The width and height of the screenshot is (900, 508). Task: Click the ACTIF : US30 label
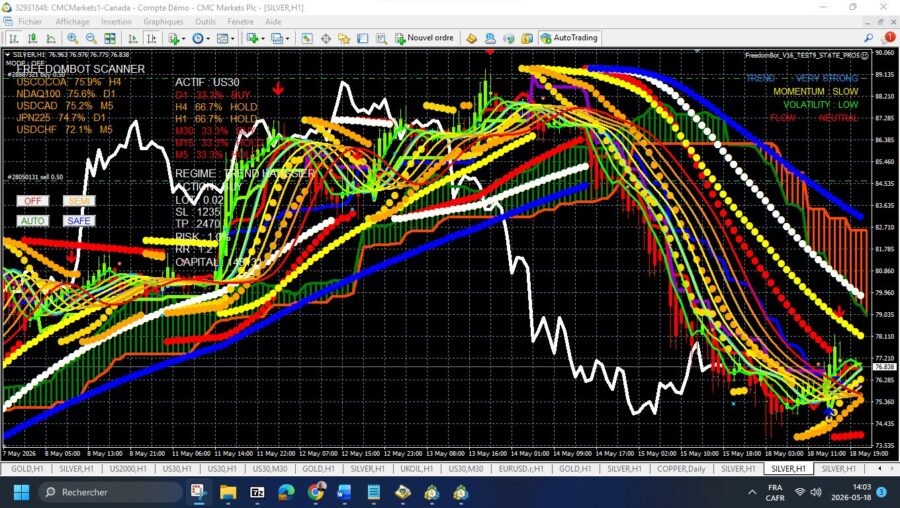click(x=207, y=83)
